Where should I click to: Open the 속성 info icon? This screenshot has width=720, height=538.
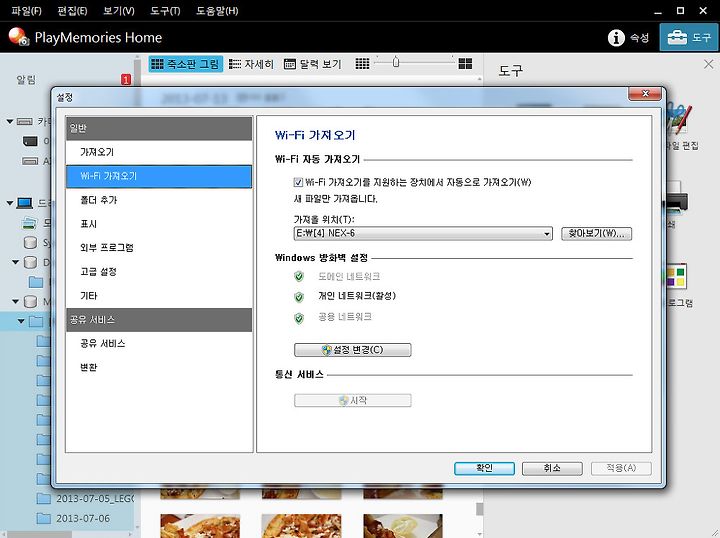pos(616,38)
